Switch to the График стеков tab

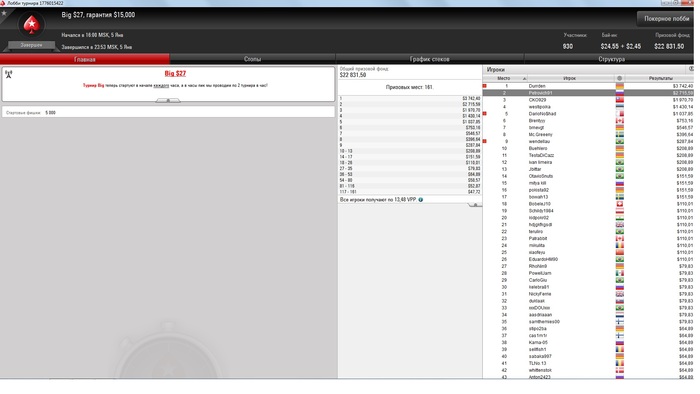pyautogui.click(x=429, y=59)
